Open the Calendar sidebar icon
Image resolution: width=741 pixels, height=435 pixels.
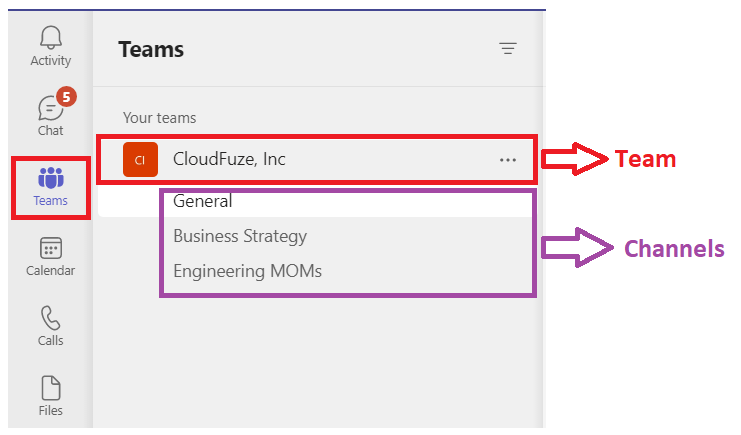51,248
